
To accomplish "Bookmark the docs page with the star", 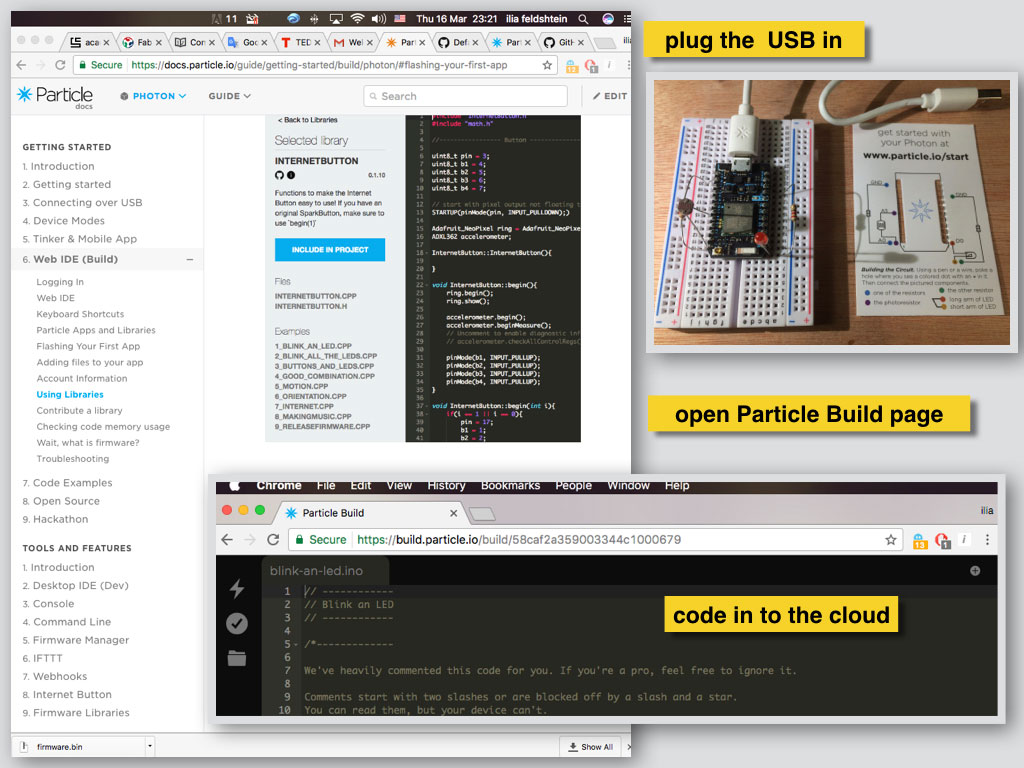I will pyautogui.click(x=547, y=65).
